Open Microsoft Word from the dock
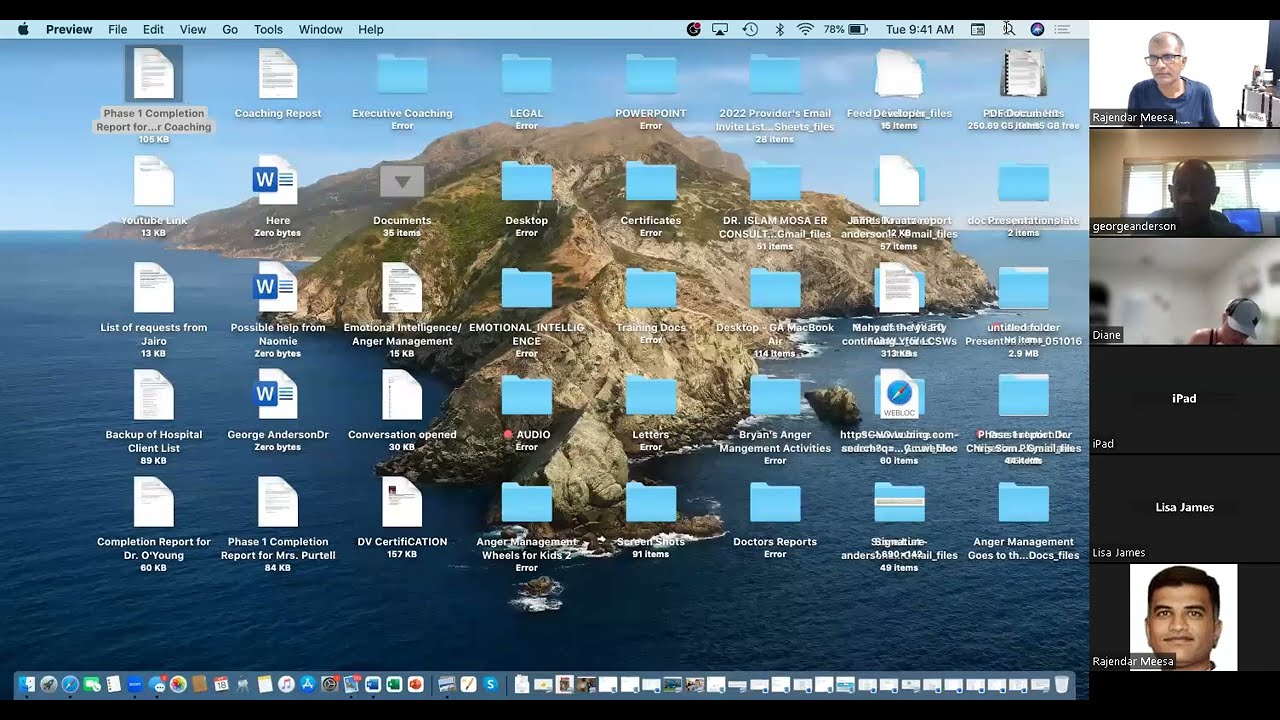1280x720 pixels. point(373,685)
